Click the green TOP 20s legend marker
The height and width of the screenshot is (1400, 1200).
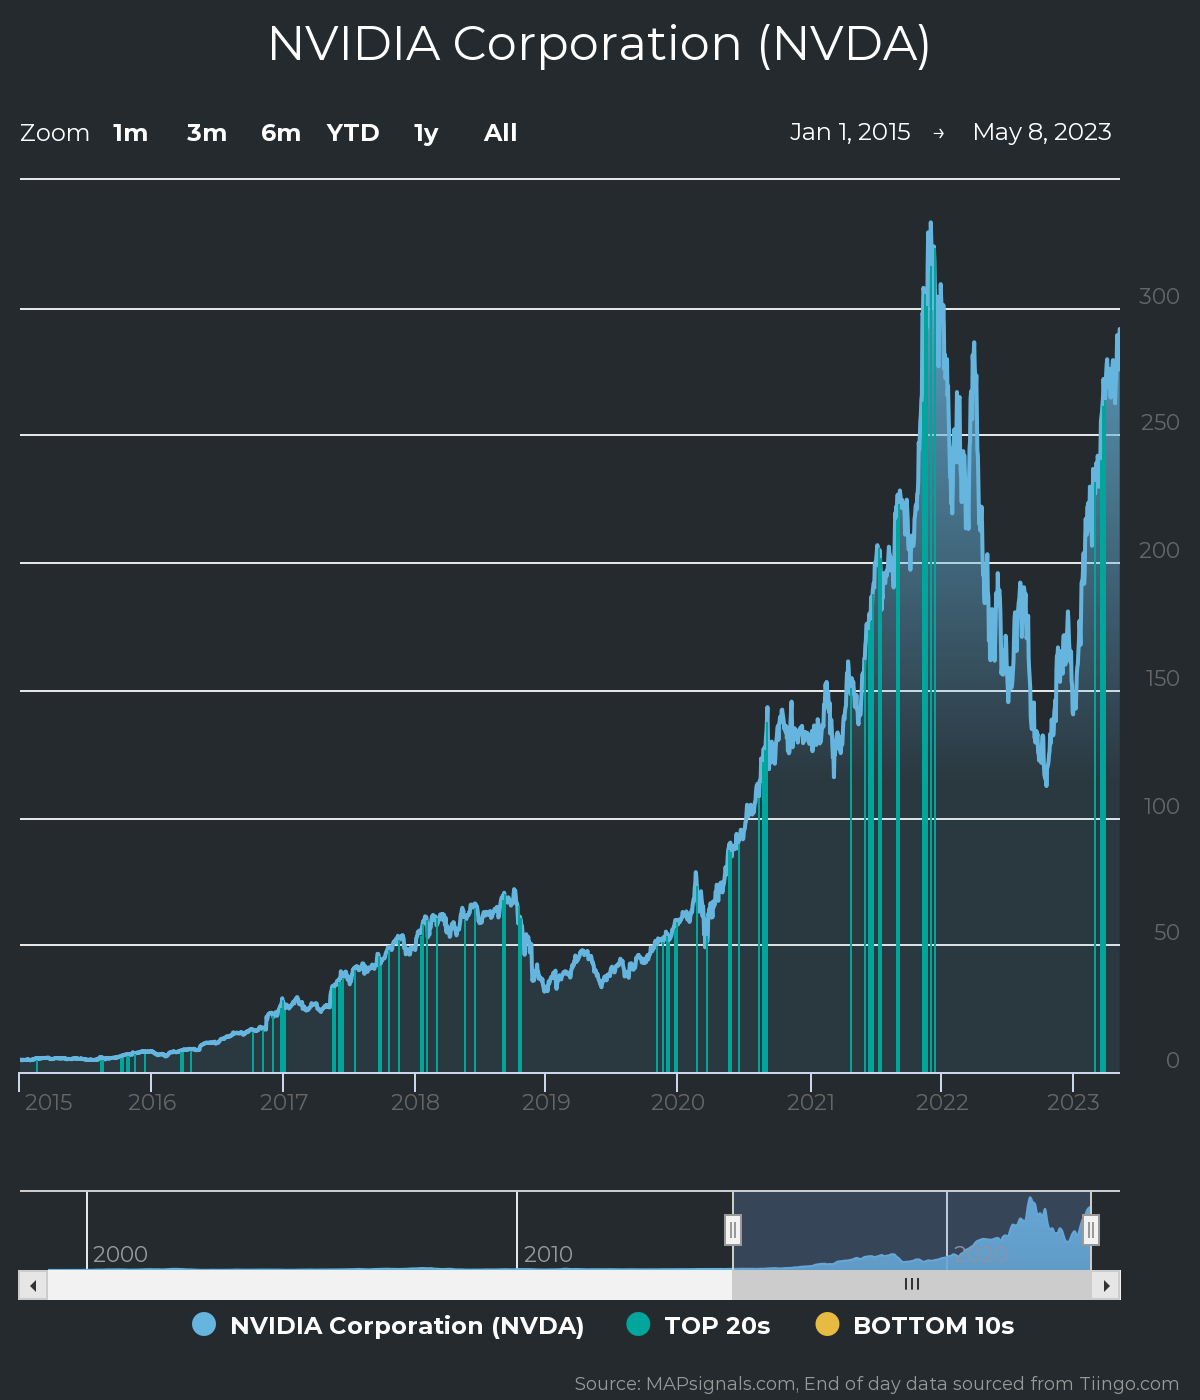pyautogui.click(x=637, y=1325)
